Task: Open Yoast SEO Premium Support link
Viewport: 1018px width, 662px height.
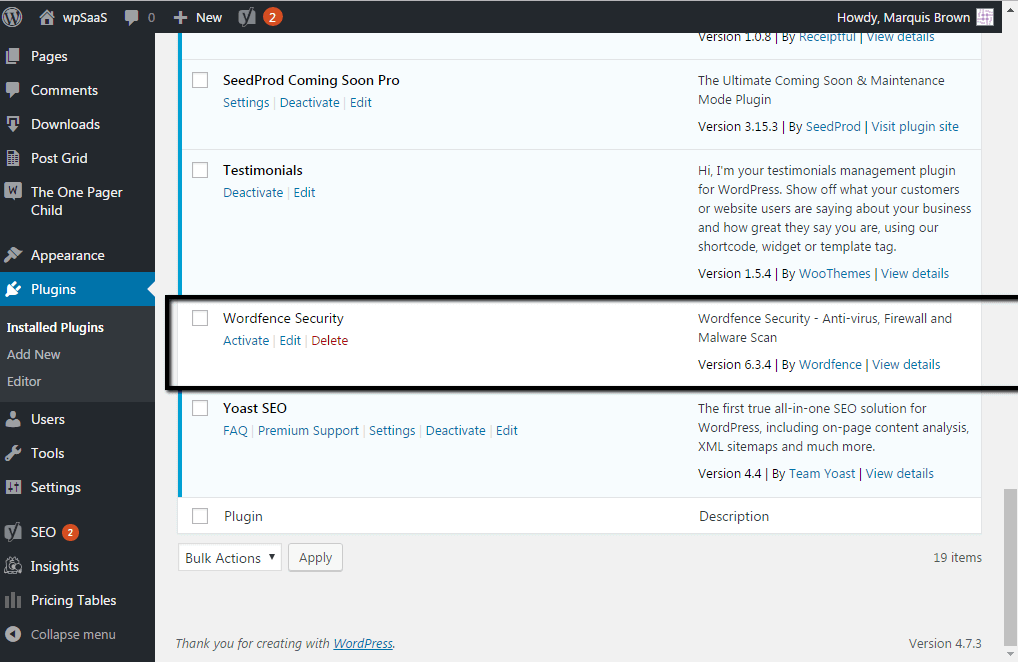Action: (x=308, y=431)
